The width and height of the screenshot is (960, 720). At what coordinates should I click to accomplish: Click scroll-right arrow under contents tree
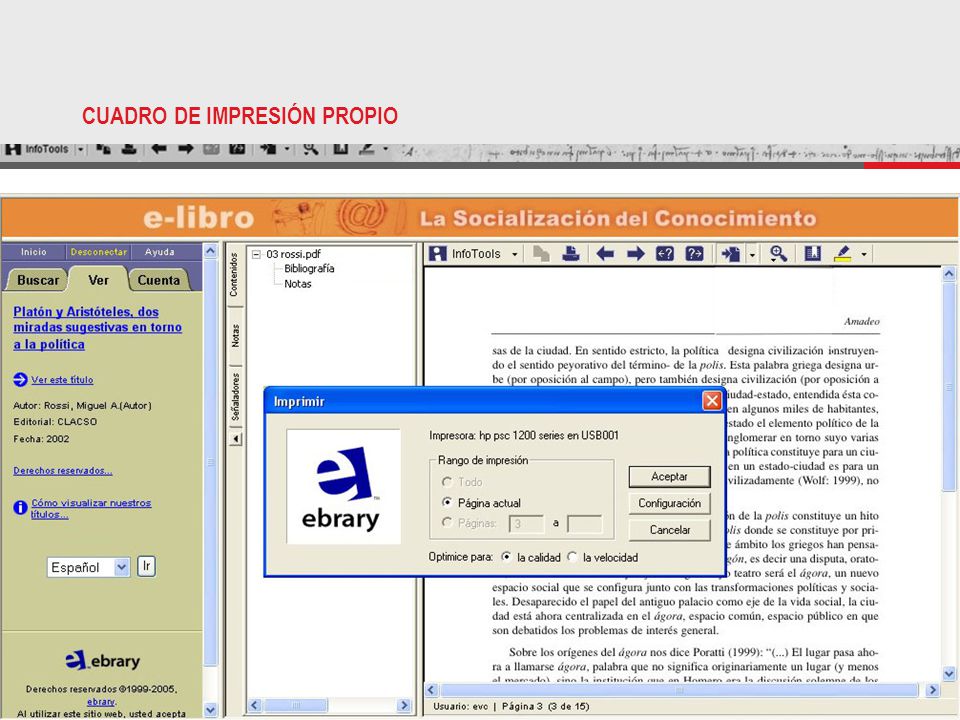click(x=403, y=705)
